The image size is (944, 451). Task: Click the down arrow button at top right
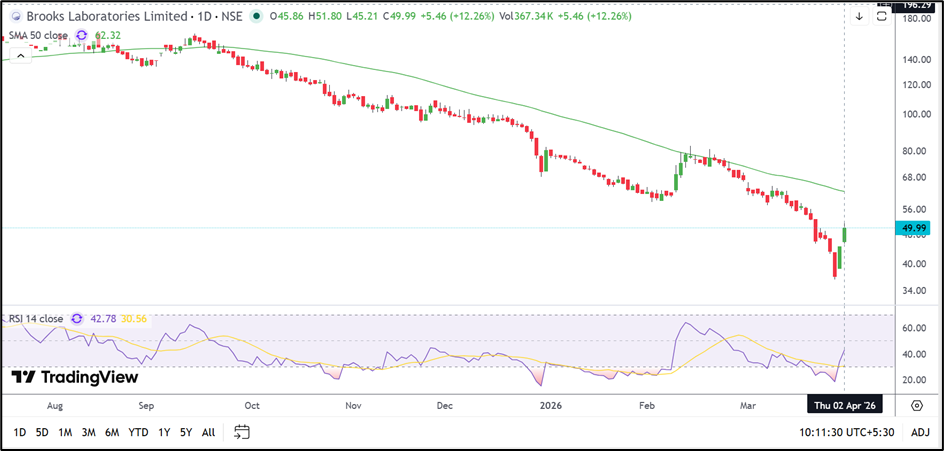point(859,16)
